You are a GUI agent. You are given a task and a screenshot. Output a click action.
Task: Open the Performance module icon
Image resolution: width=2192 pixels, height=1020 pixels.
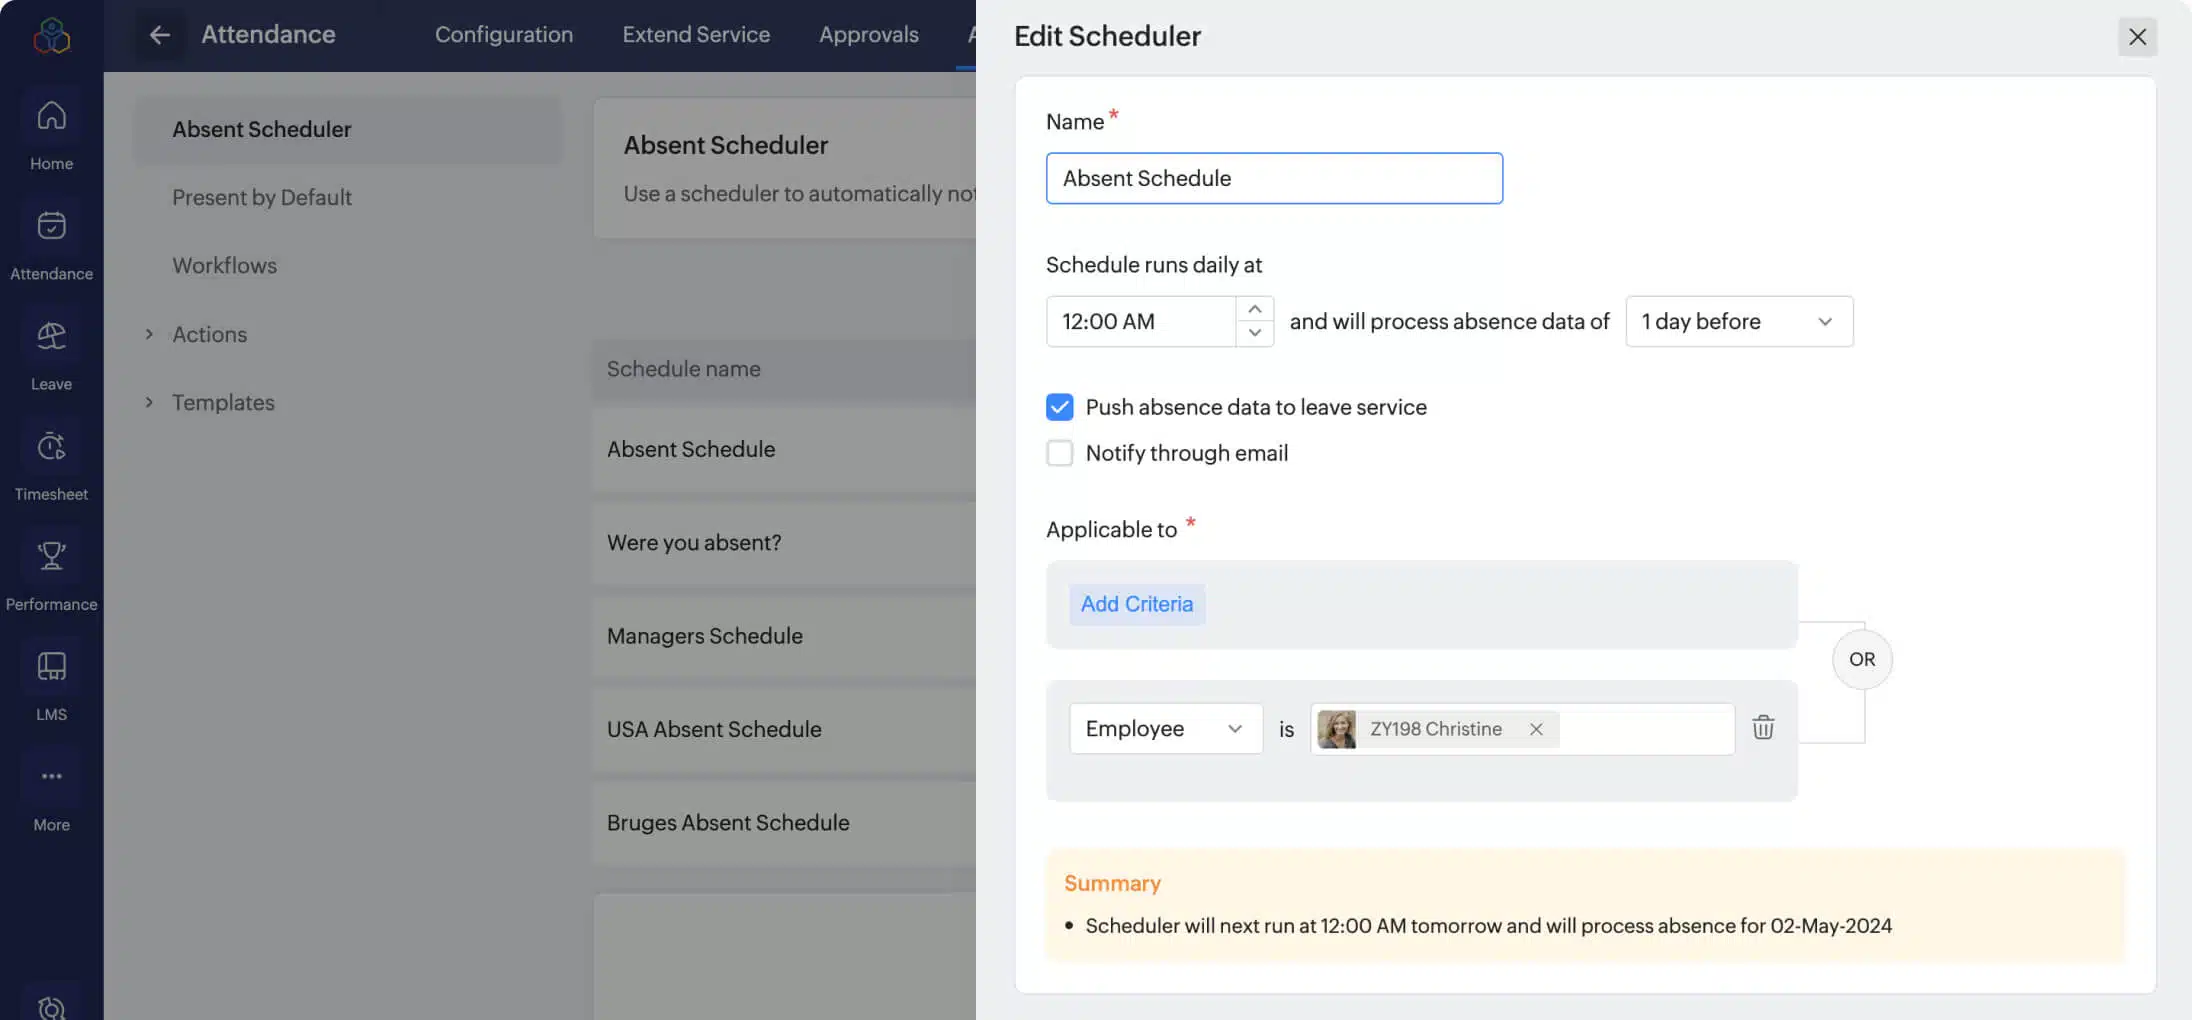(x=51, y=570)
